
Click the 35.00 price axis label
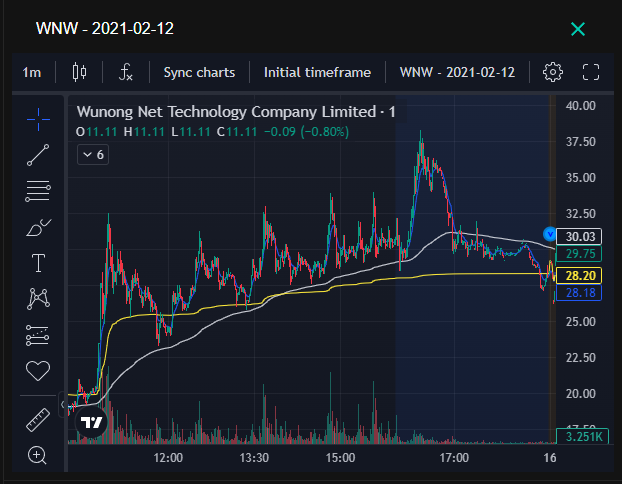581,177
